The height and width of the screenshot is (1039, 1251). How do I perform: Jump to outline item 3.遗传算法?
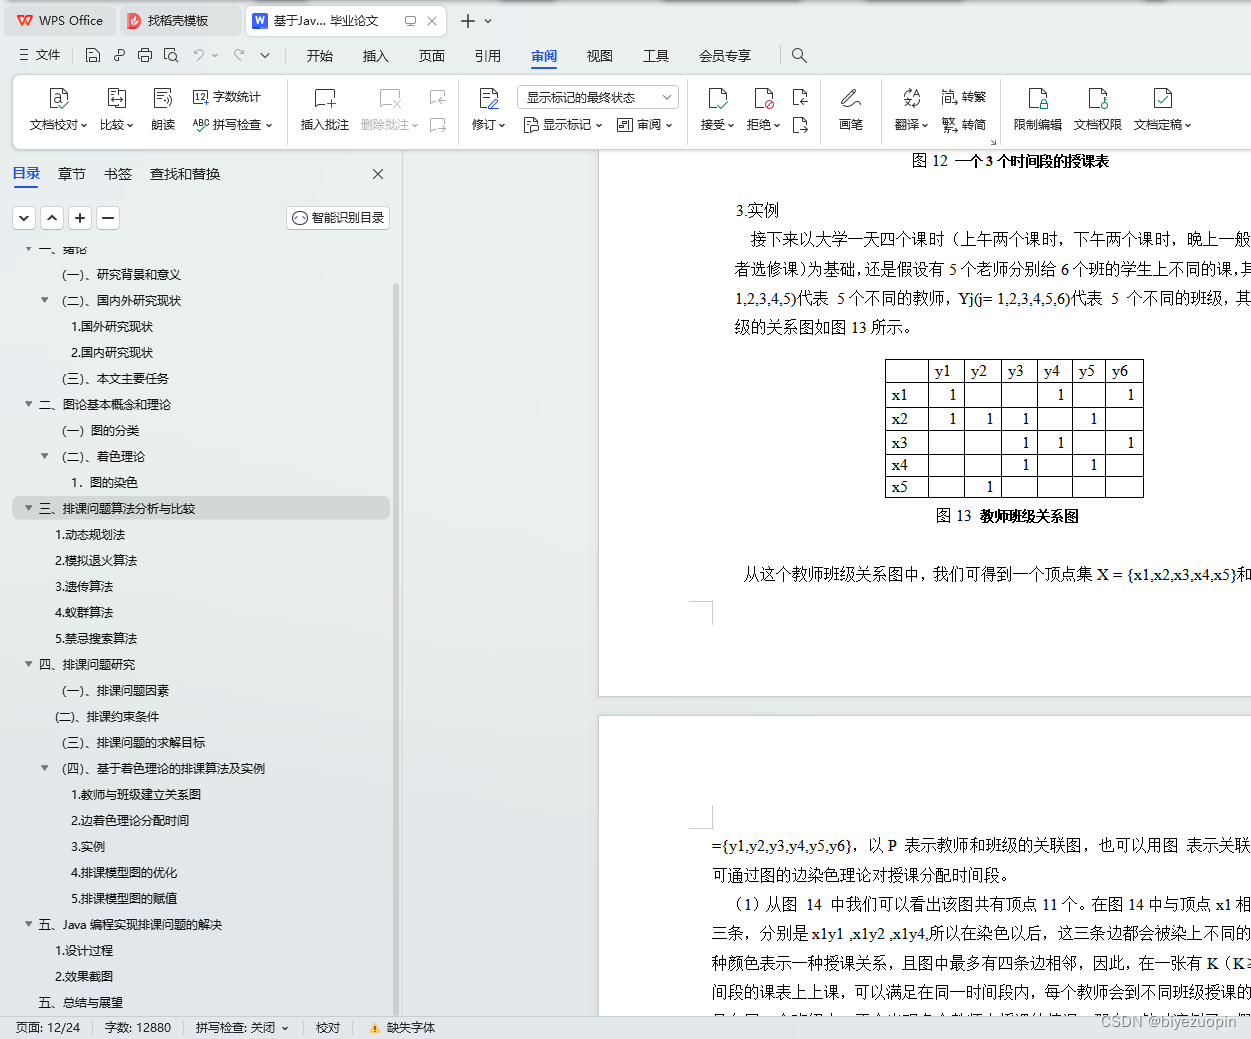pyautogui.click(x=84, y=586)
